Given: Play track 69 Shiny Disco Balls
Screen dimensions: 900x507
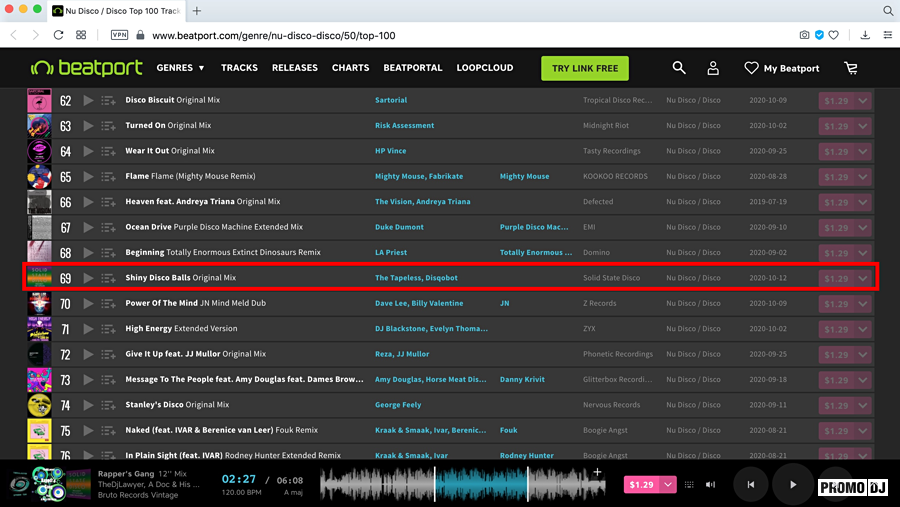Looking at the screenshot, I should (88, 278).
